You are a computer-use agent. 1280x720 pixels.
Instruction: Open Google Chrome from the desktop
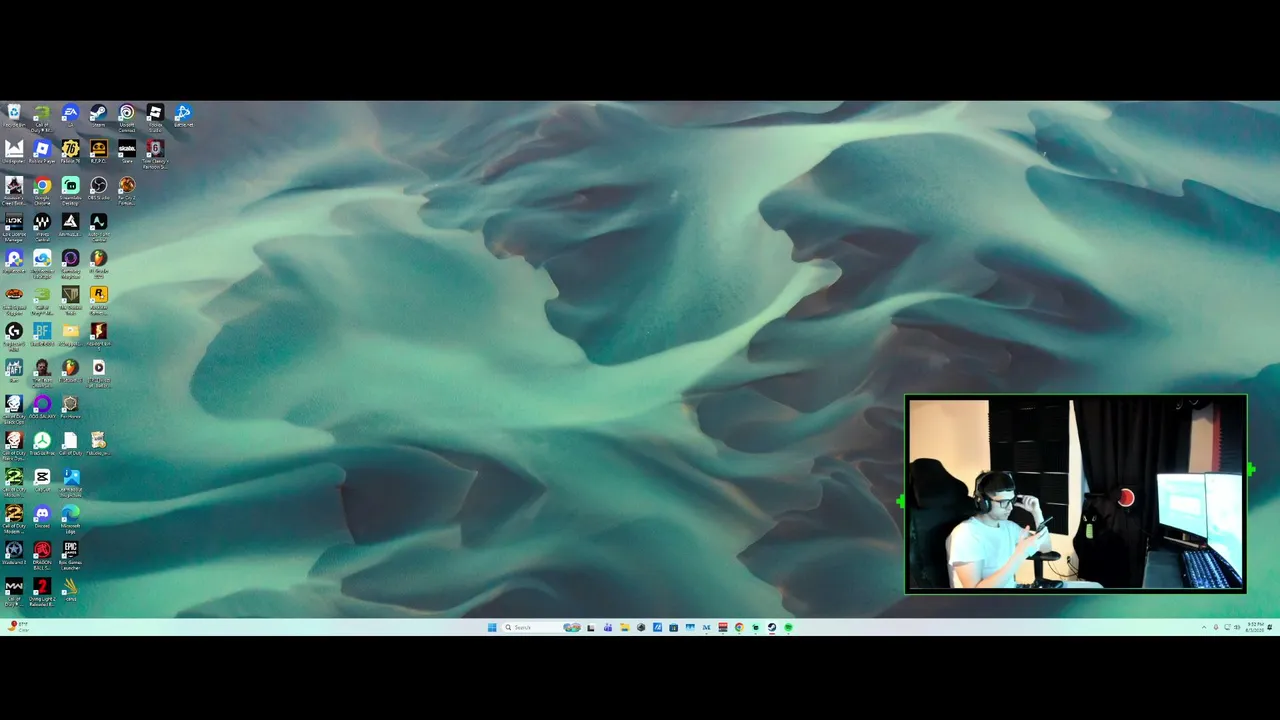pyautogui.click(x=42, y=191)
